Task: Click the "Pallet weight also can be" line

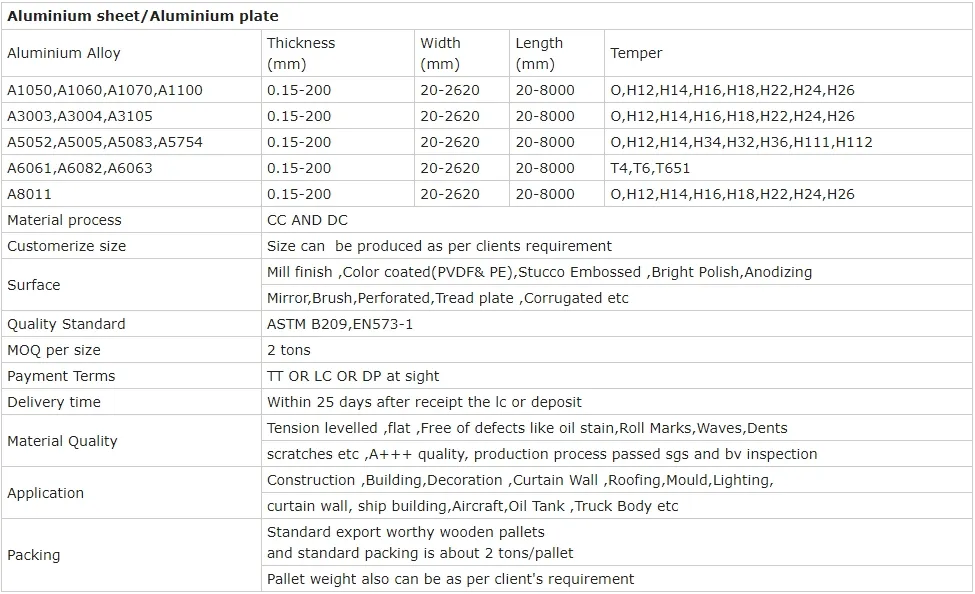Action: 450,579
